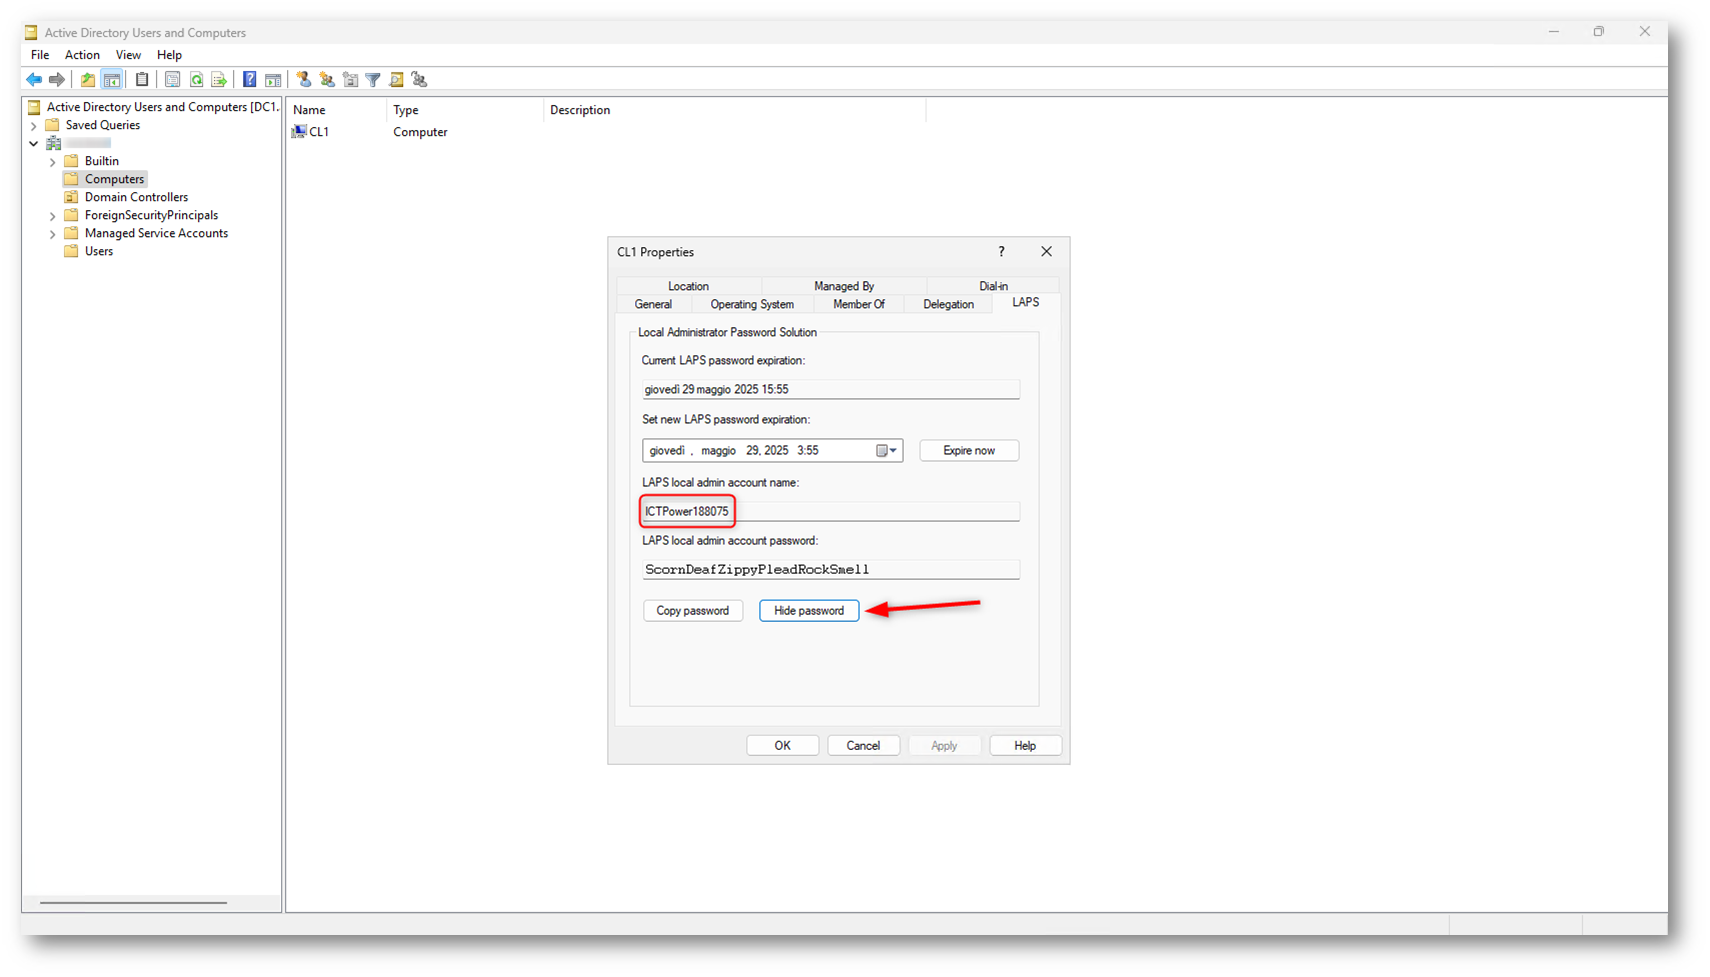This screenshot has height=977, width=1710.
Task: Click OK in CL1 Properties dialog
Action: point(782,746)
